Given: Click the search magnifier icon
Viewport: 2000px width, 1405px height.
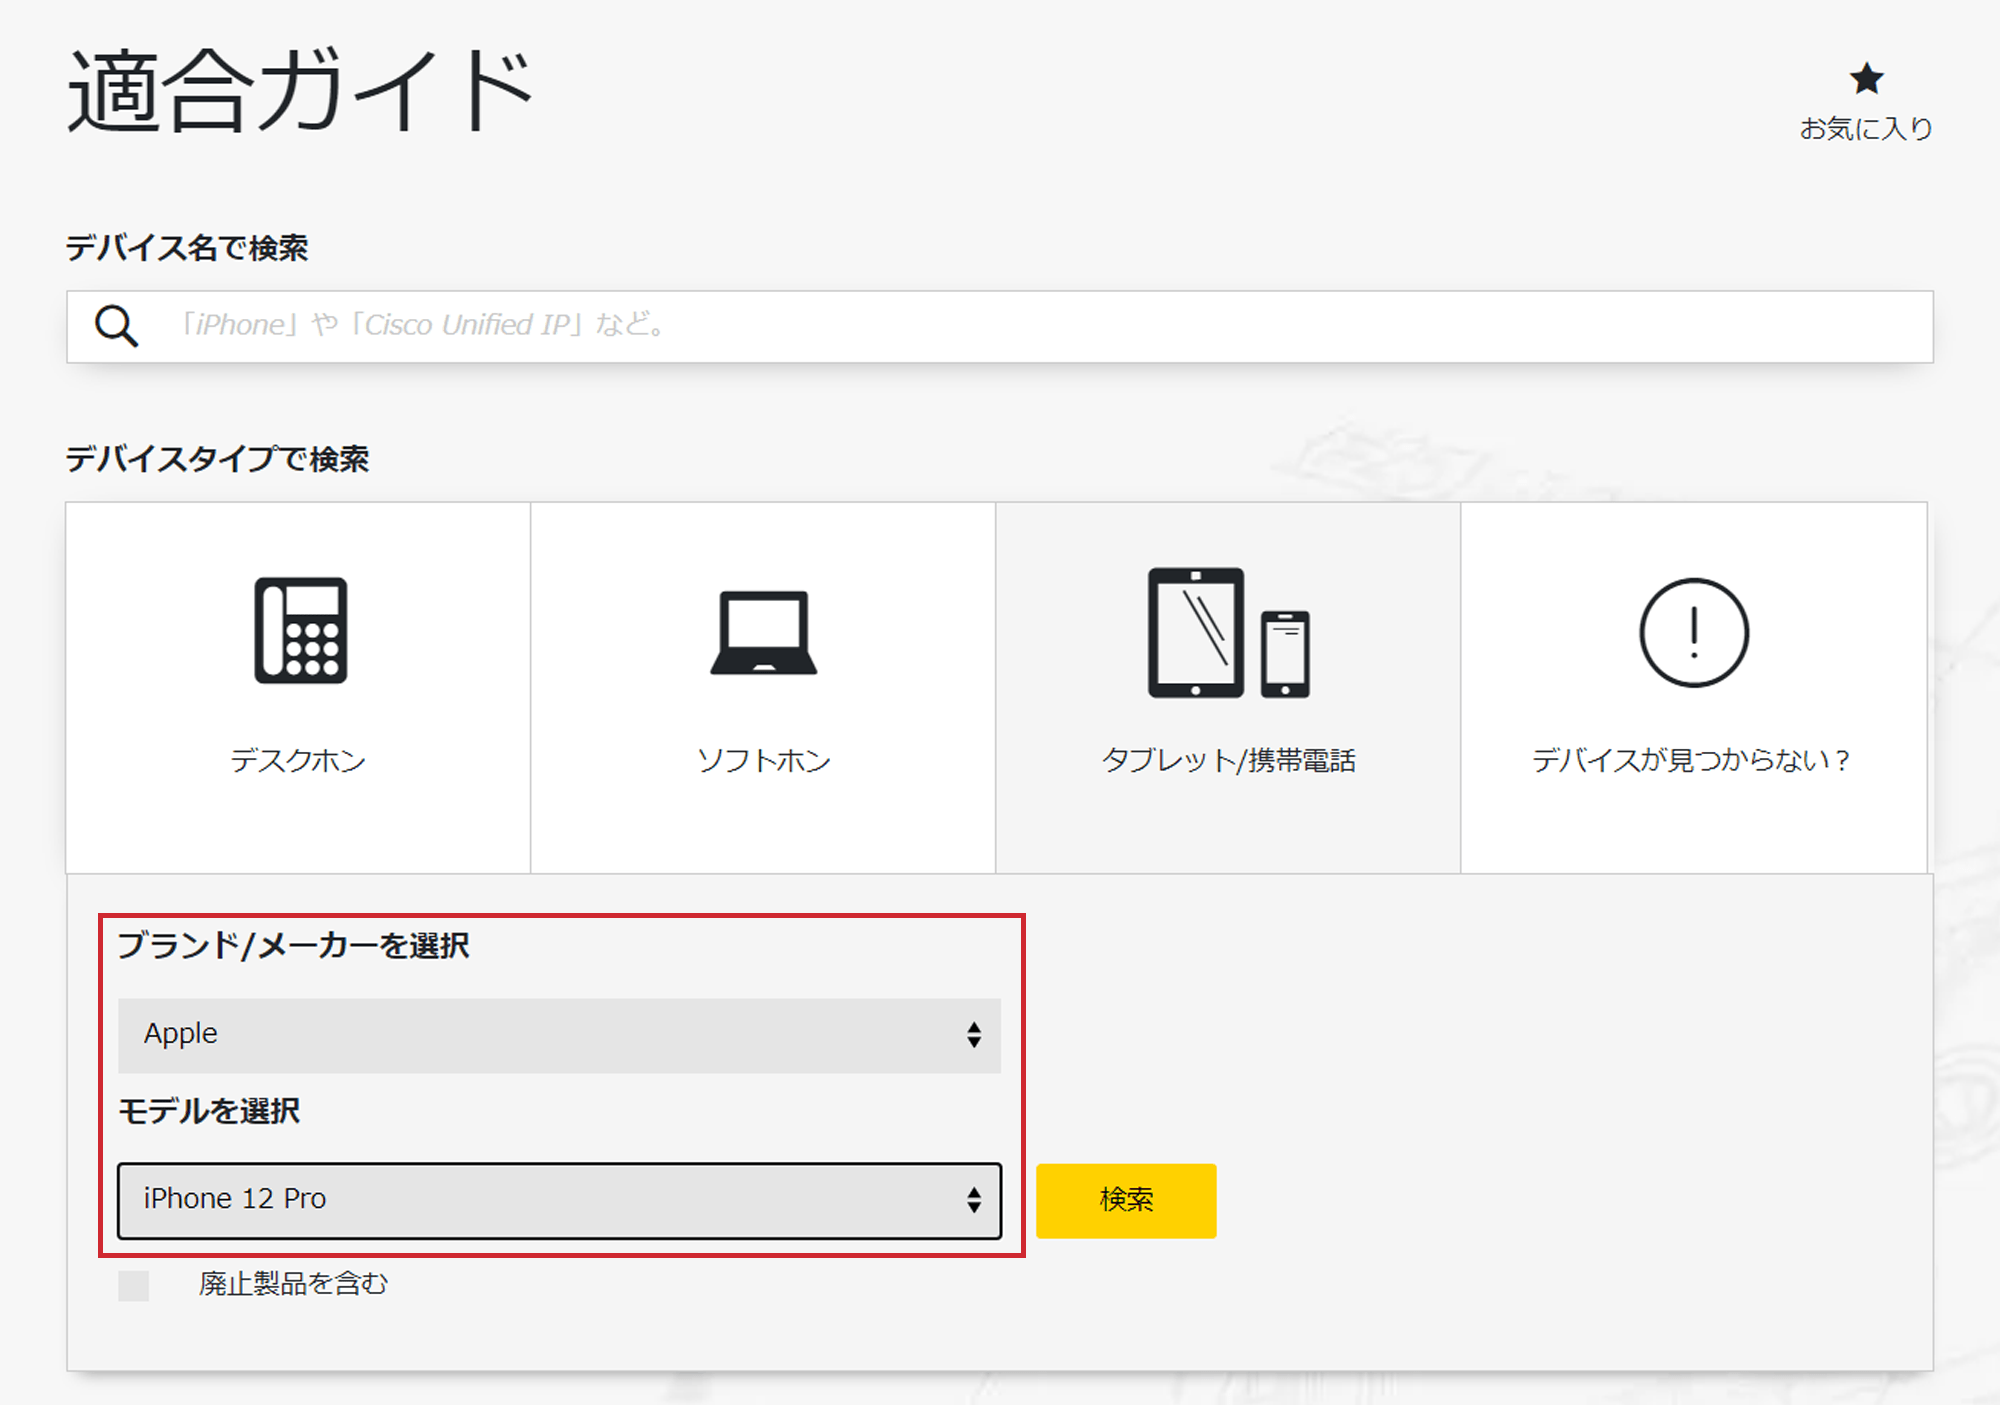Looking at the screenshot, I should click(116, 326).
